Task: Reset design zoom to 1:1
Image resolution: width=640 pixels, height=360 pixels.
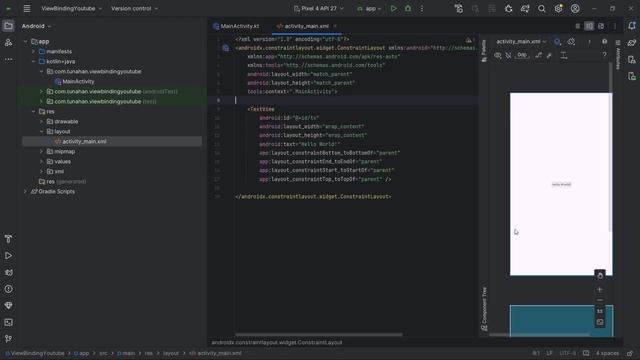Action: [x=600, y=311]
